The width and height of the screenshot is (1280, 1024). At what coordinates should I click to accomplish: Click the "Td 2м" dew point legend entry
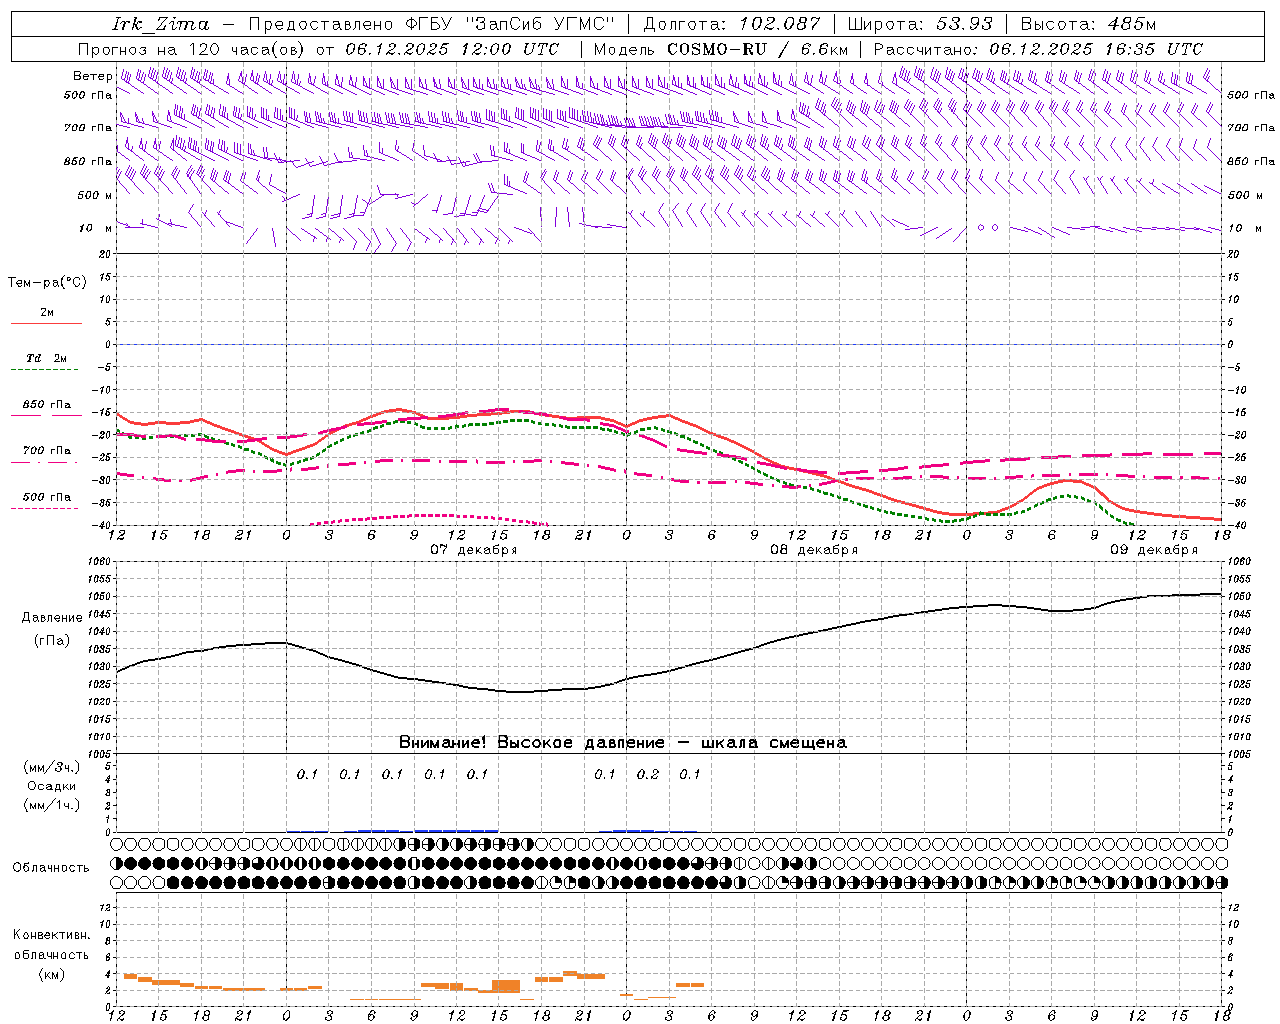coord(46,358)
